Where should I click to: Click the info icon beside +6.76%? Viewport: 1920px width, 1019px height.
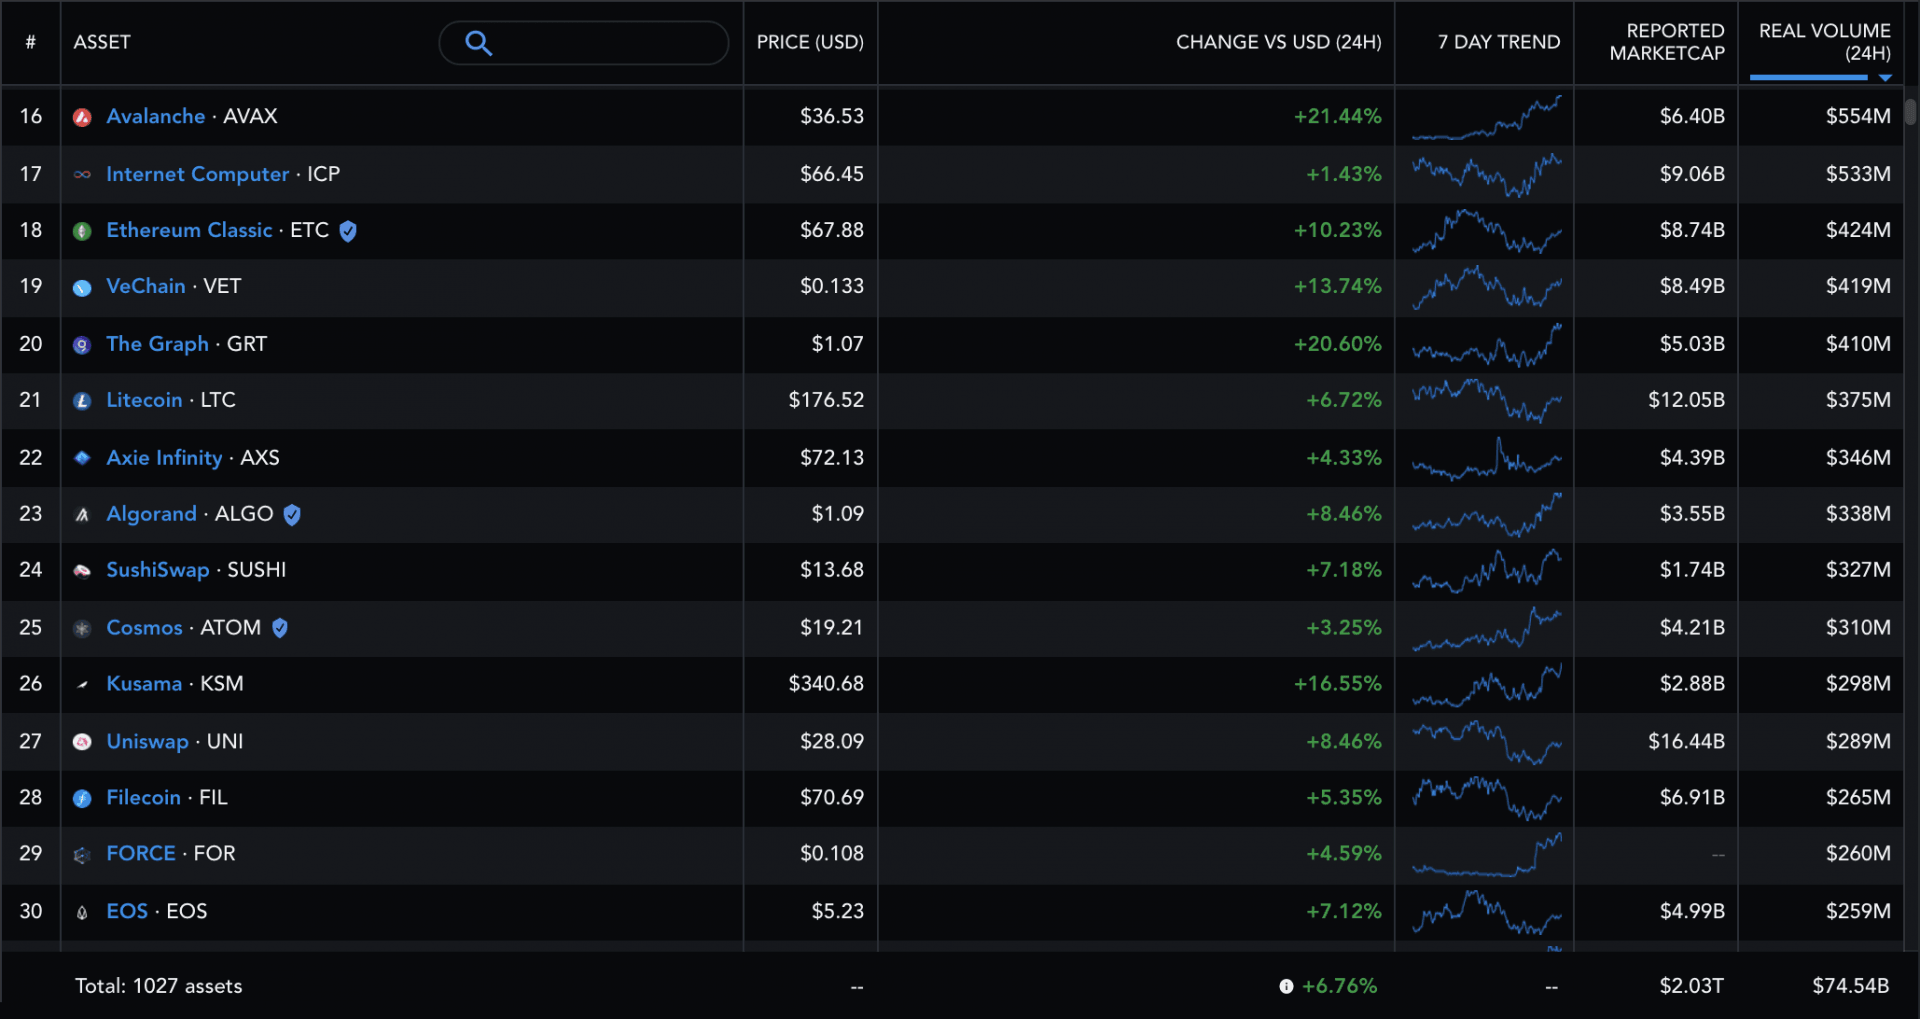[1286, 986]
